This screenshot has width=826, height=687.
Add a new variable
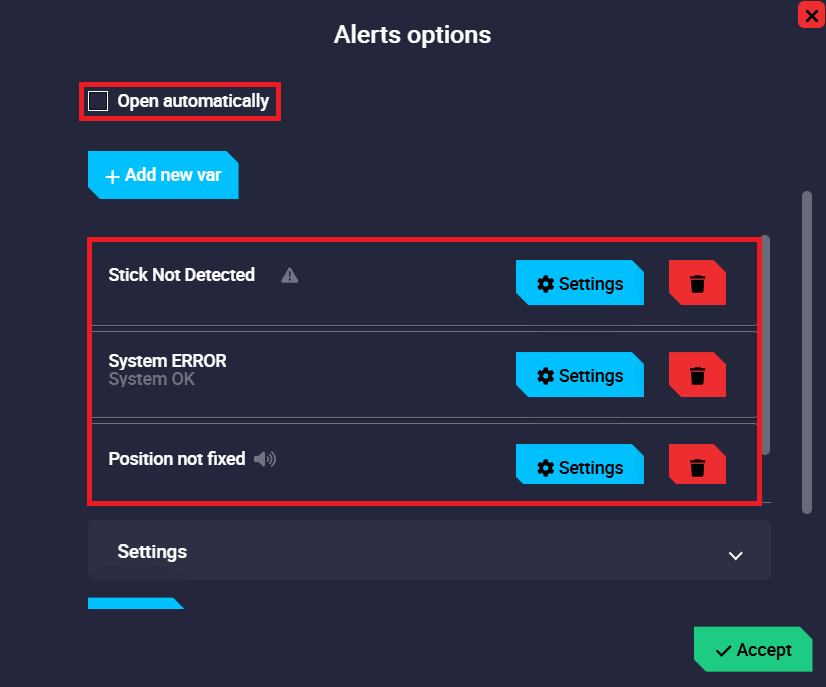pyautogui.click(x=163, y=175)
